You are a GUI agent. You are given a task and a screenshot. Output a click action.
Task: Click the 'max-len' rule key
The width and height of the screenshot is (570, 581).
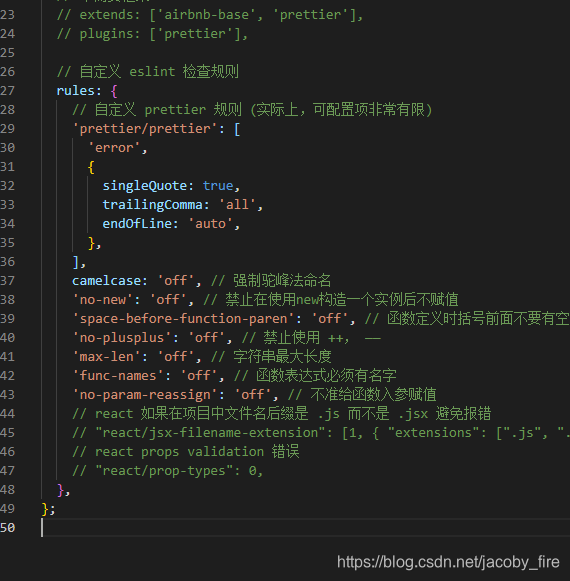pos(106,357)
